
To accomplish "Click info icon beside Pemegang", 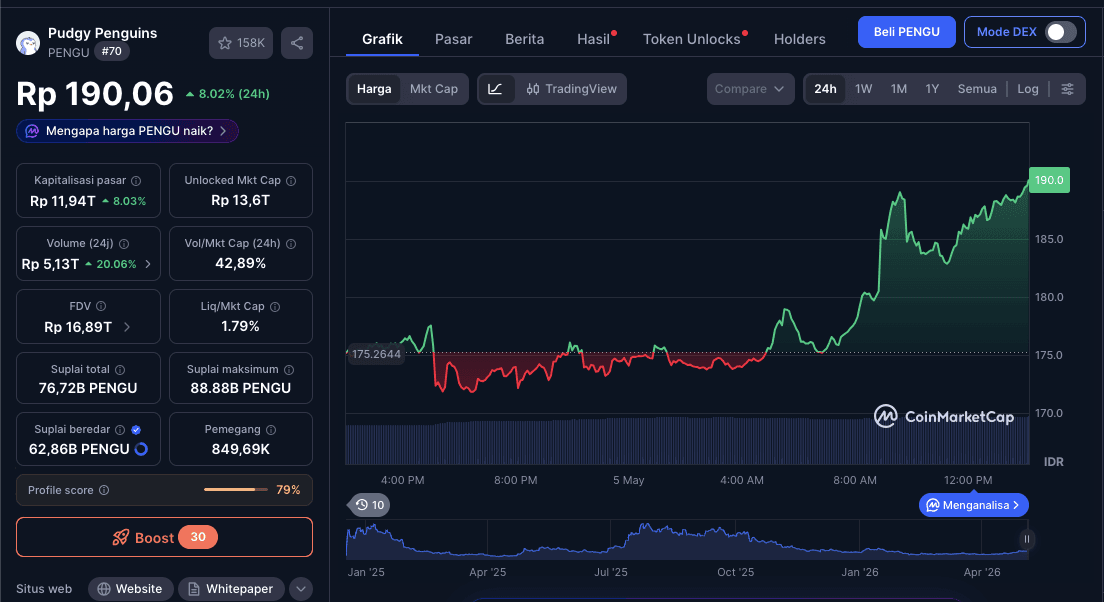I will 270,429.
